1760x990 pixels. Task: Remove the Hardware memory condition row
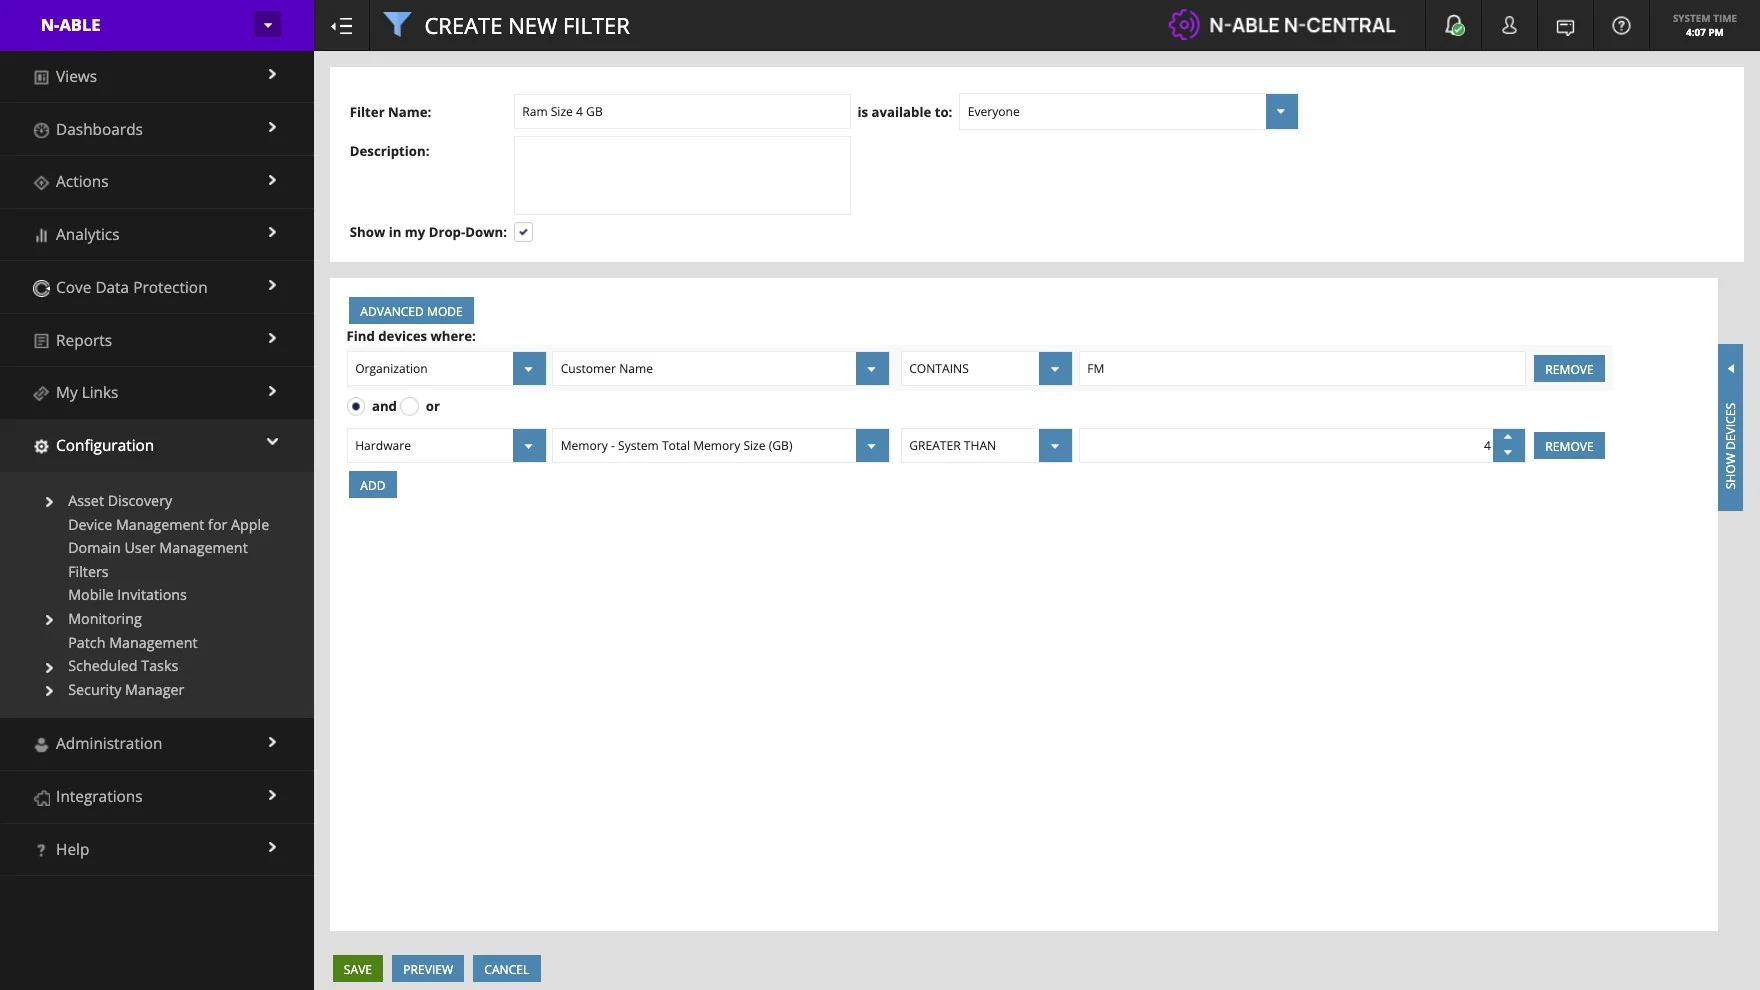point(1569,446)
